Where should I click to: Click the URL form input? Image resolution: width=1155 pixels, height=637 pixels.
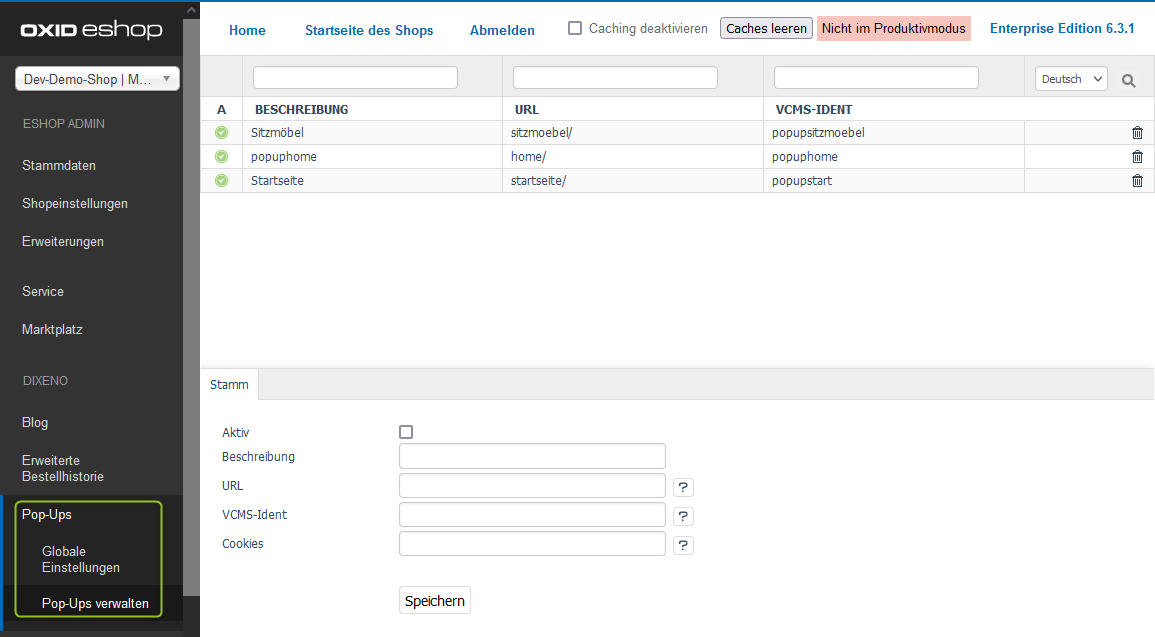coord(532,485)
